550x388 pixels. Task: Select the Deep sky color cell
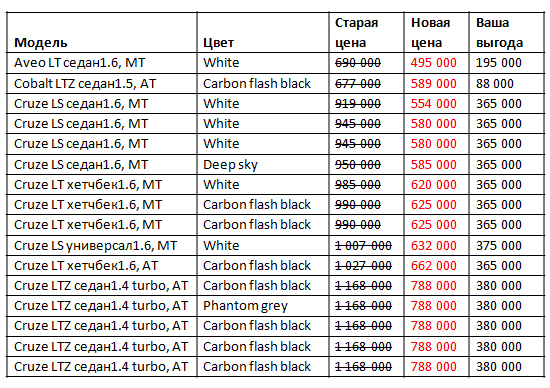click(x=230, y=165)
